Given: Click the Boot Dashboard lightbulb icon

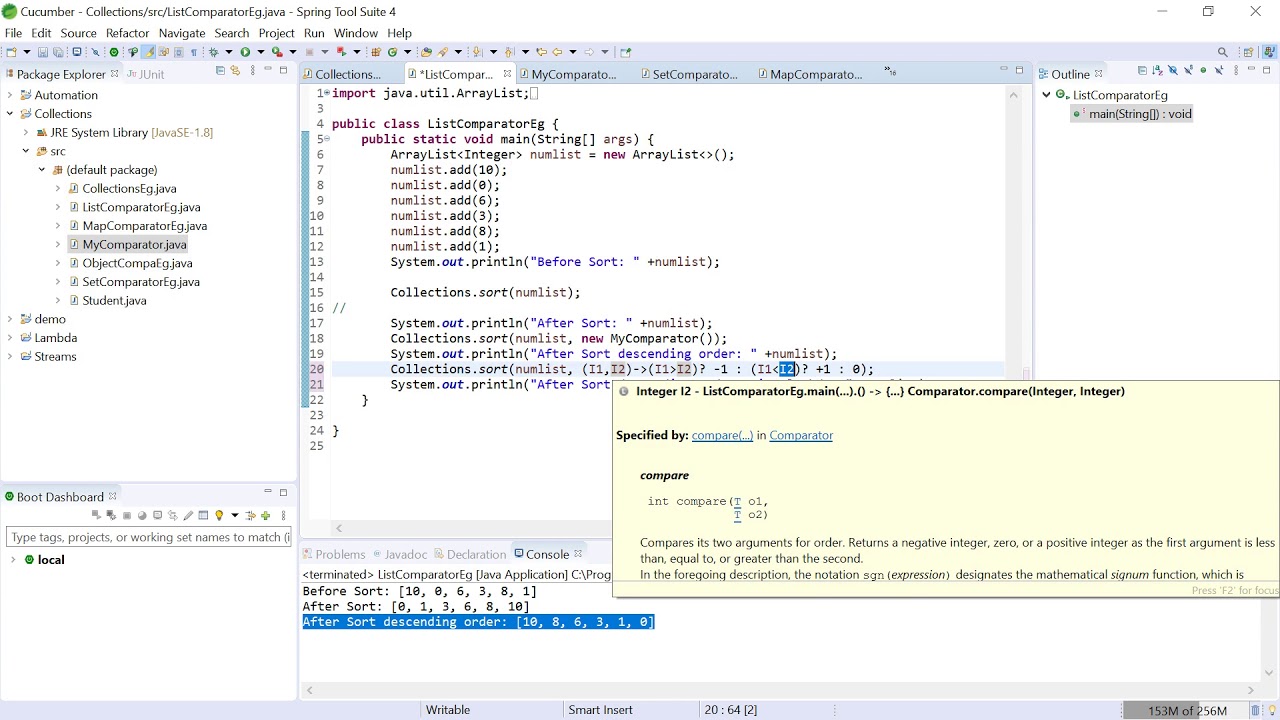Looking at the screenshot, I should (x=219, y=516).
